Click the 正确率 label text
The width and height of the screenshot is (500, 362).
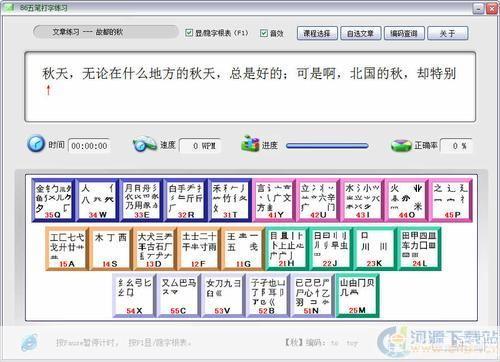(426, 145)
